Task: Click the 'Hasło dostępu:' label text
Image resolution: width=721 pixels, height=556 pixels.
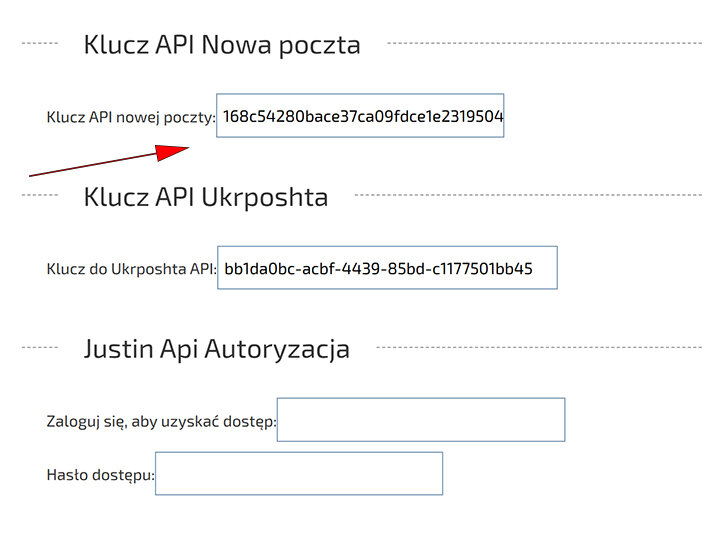Action: click(100, 474)
